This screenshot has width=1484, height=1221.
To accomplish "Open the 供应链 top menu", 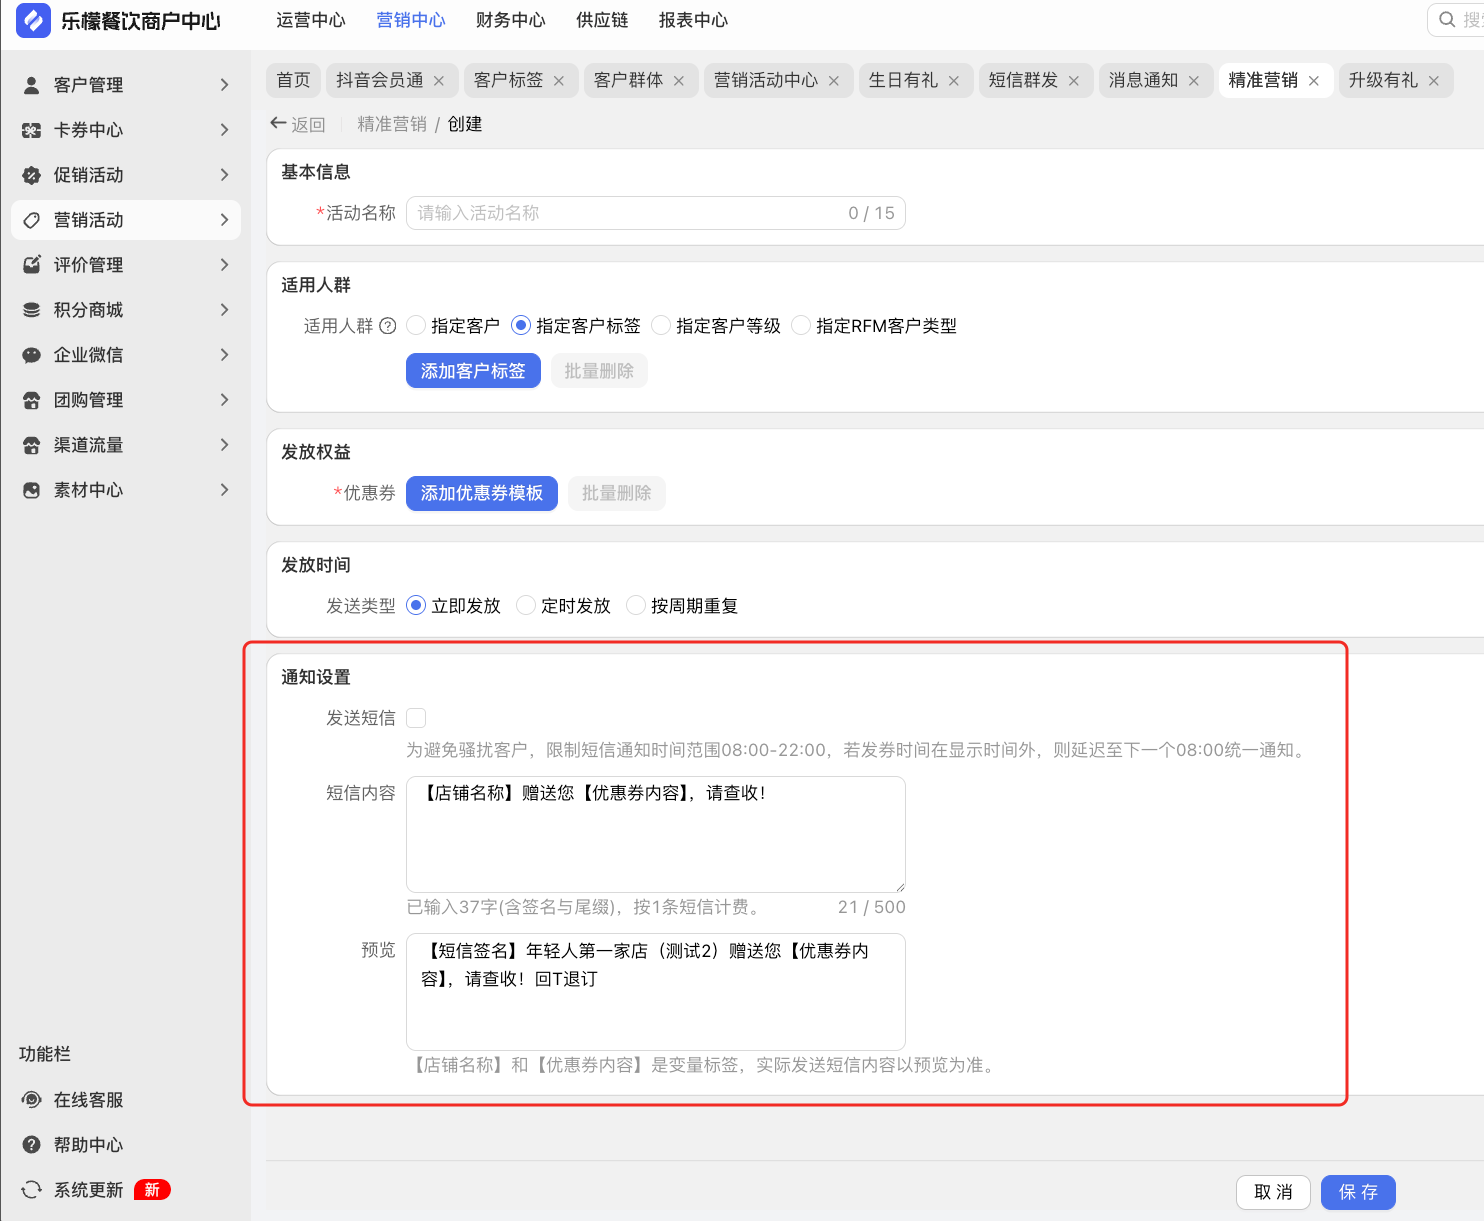I will 602,20.
